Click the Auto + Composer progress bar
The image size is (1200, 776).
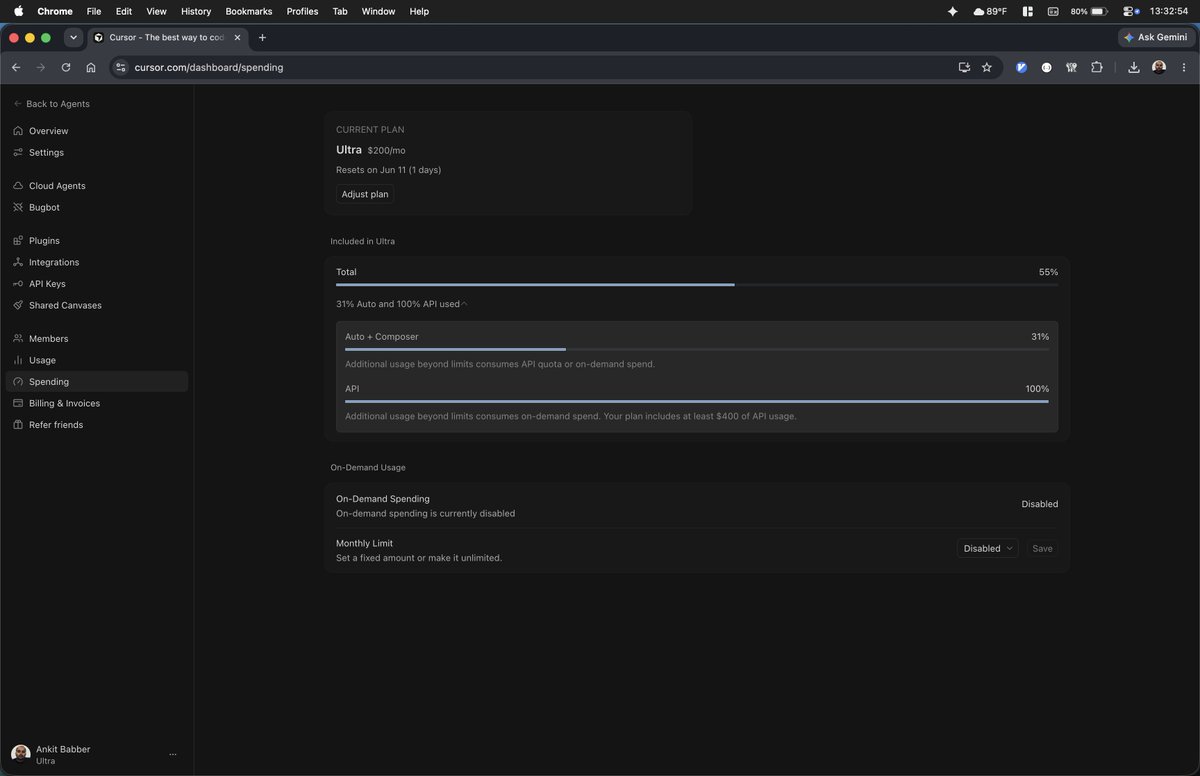click(x=697, y=349)
